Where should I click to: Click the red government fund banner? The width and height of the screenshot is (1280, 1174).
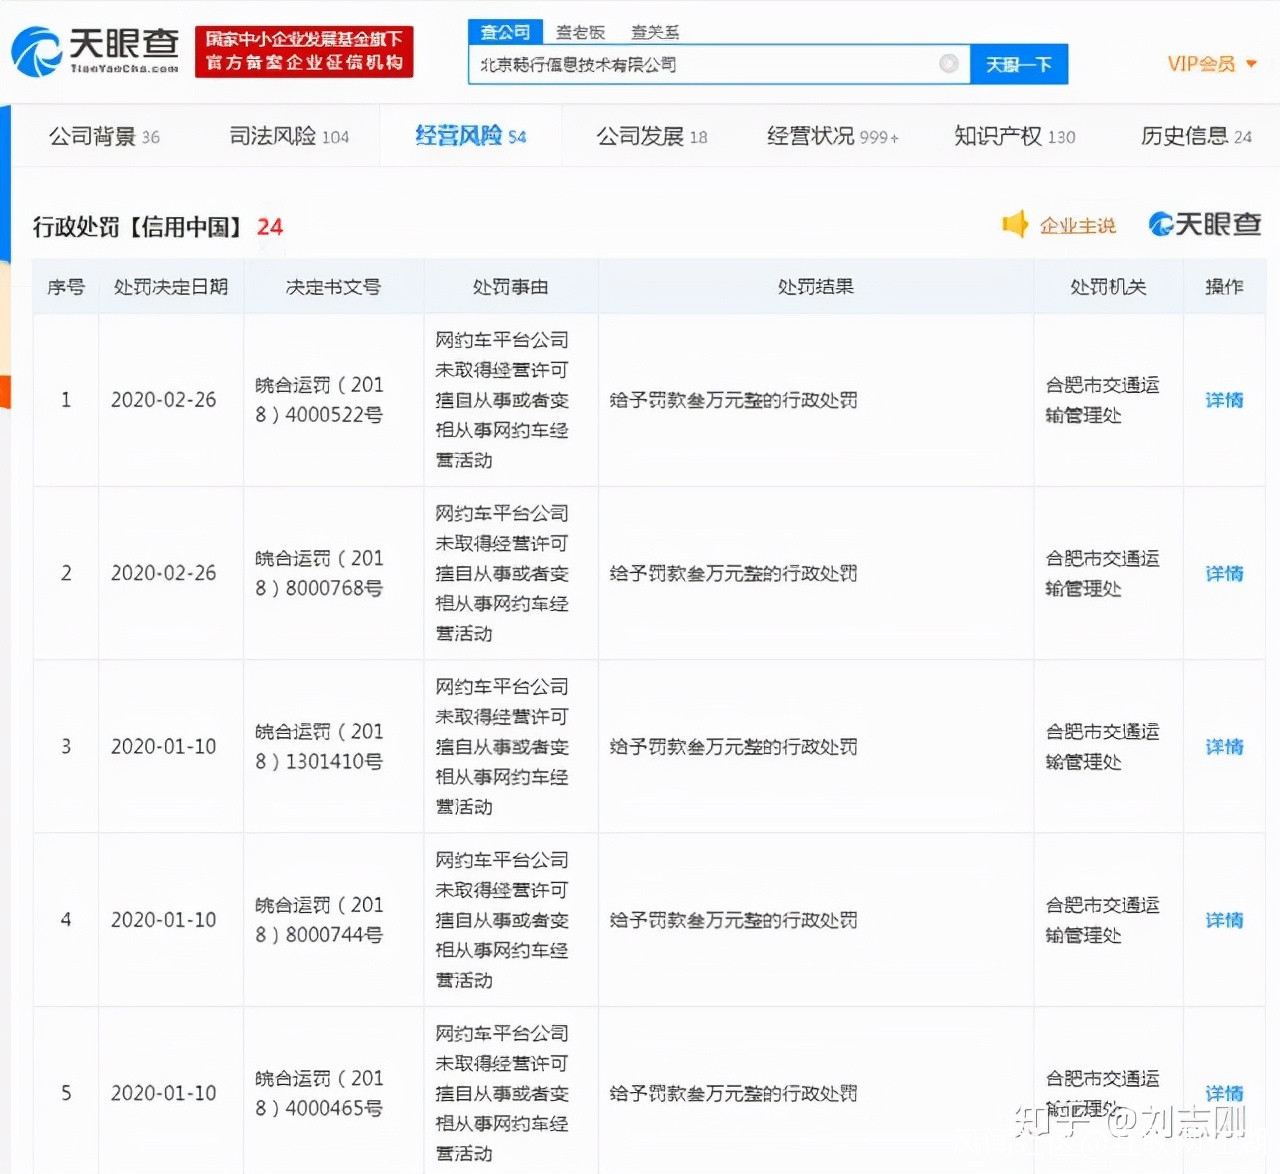coord(304,51)
